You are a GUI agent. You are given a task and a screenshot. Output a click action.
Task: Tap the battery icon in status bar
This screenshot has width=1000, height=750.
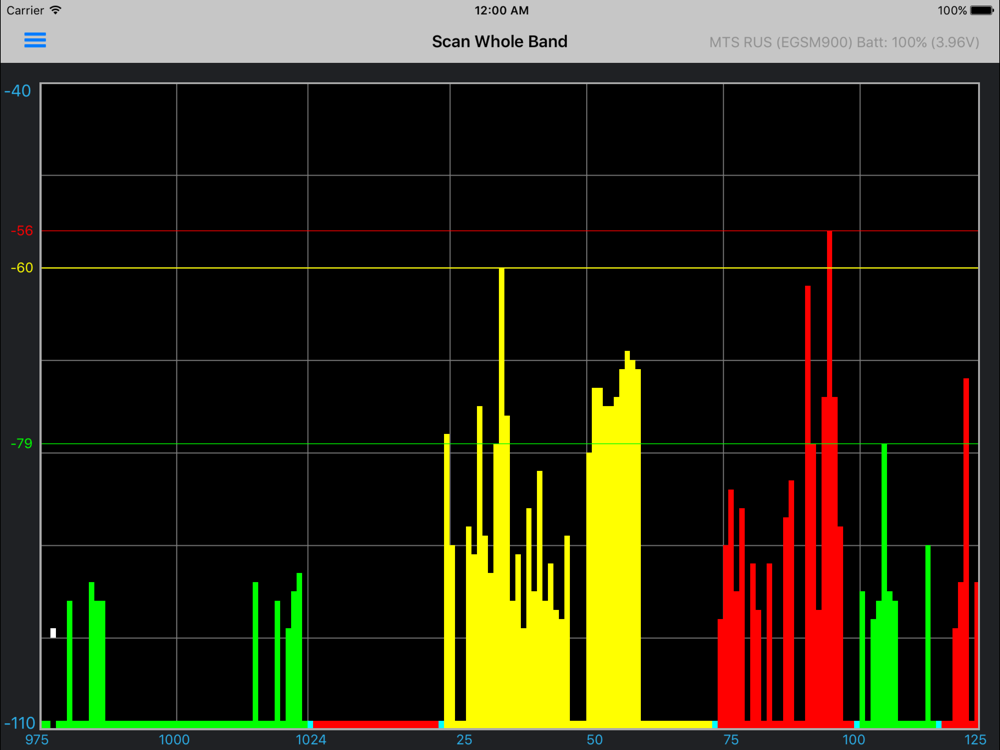[x=982, y=10]
